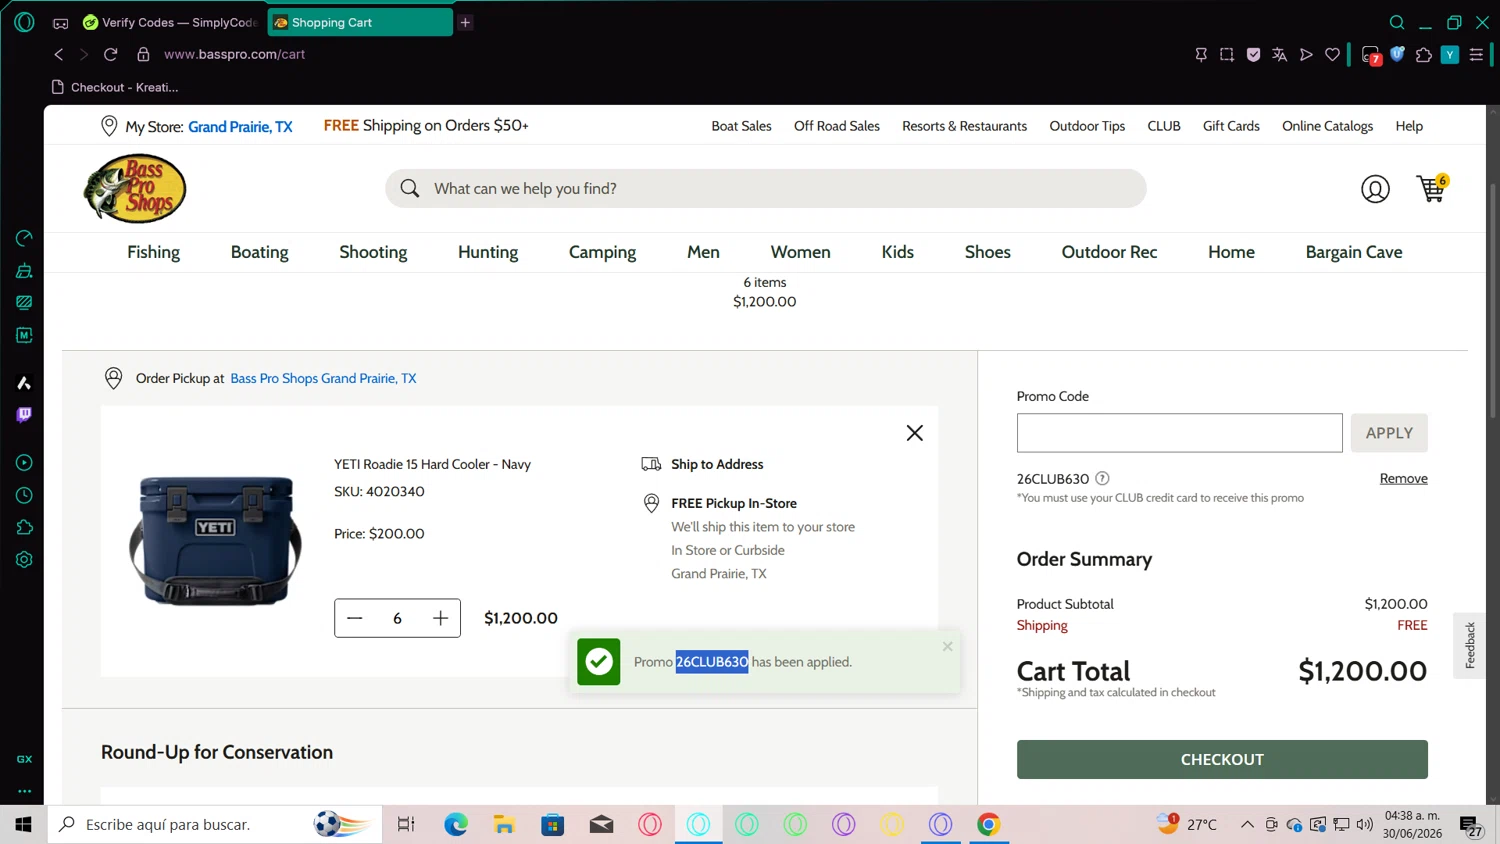Click the Promo Code input field
The image size is (1500, 844).
coord(1179,433)
